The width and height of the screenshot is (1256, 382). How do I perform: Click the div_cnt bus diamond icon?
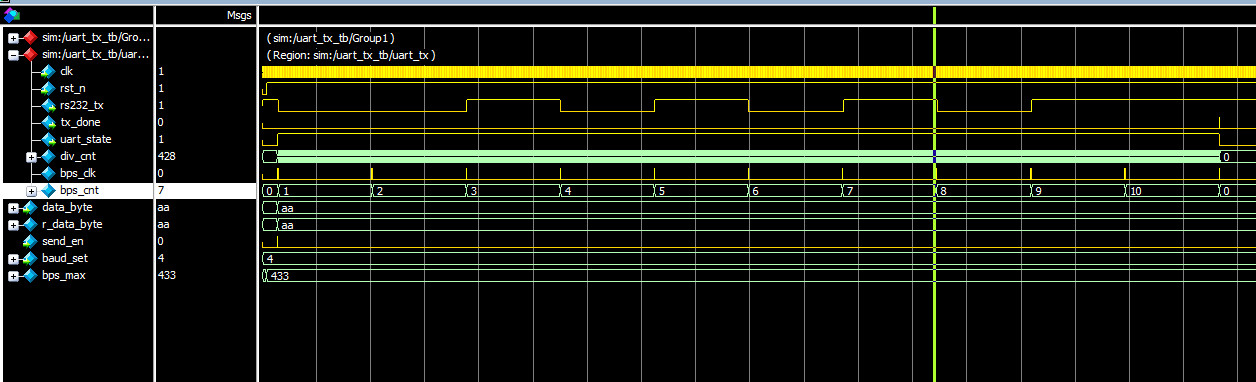click(x=48, y=156)
